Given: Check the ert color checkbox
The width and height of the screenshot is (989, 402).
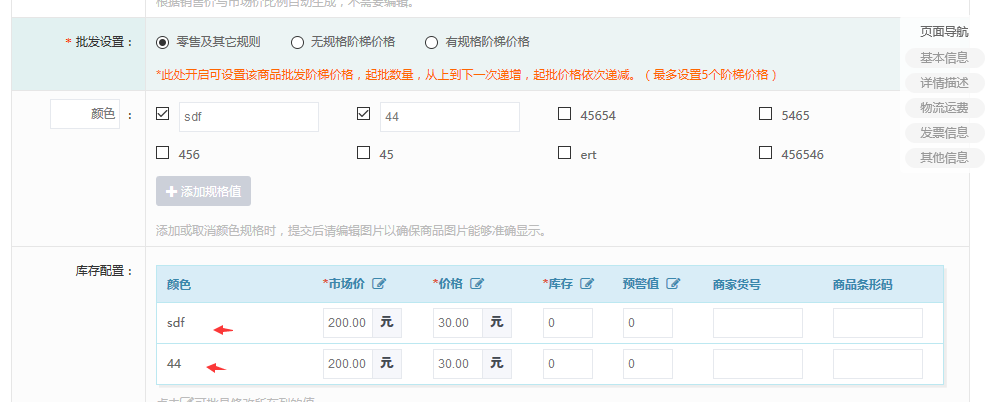Looking at the screenshot, I should (x=565, y=153).
